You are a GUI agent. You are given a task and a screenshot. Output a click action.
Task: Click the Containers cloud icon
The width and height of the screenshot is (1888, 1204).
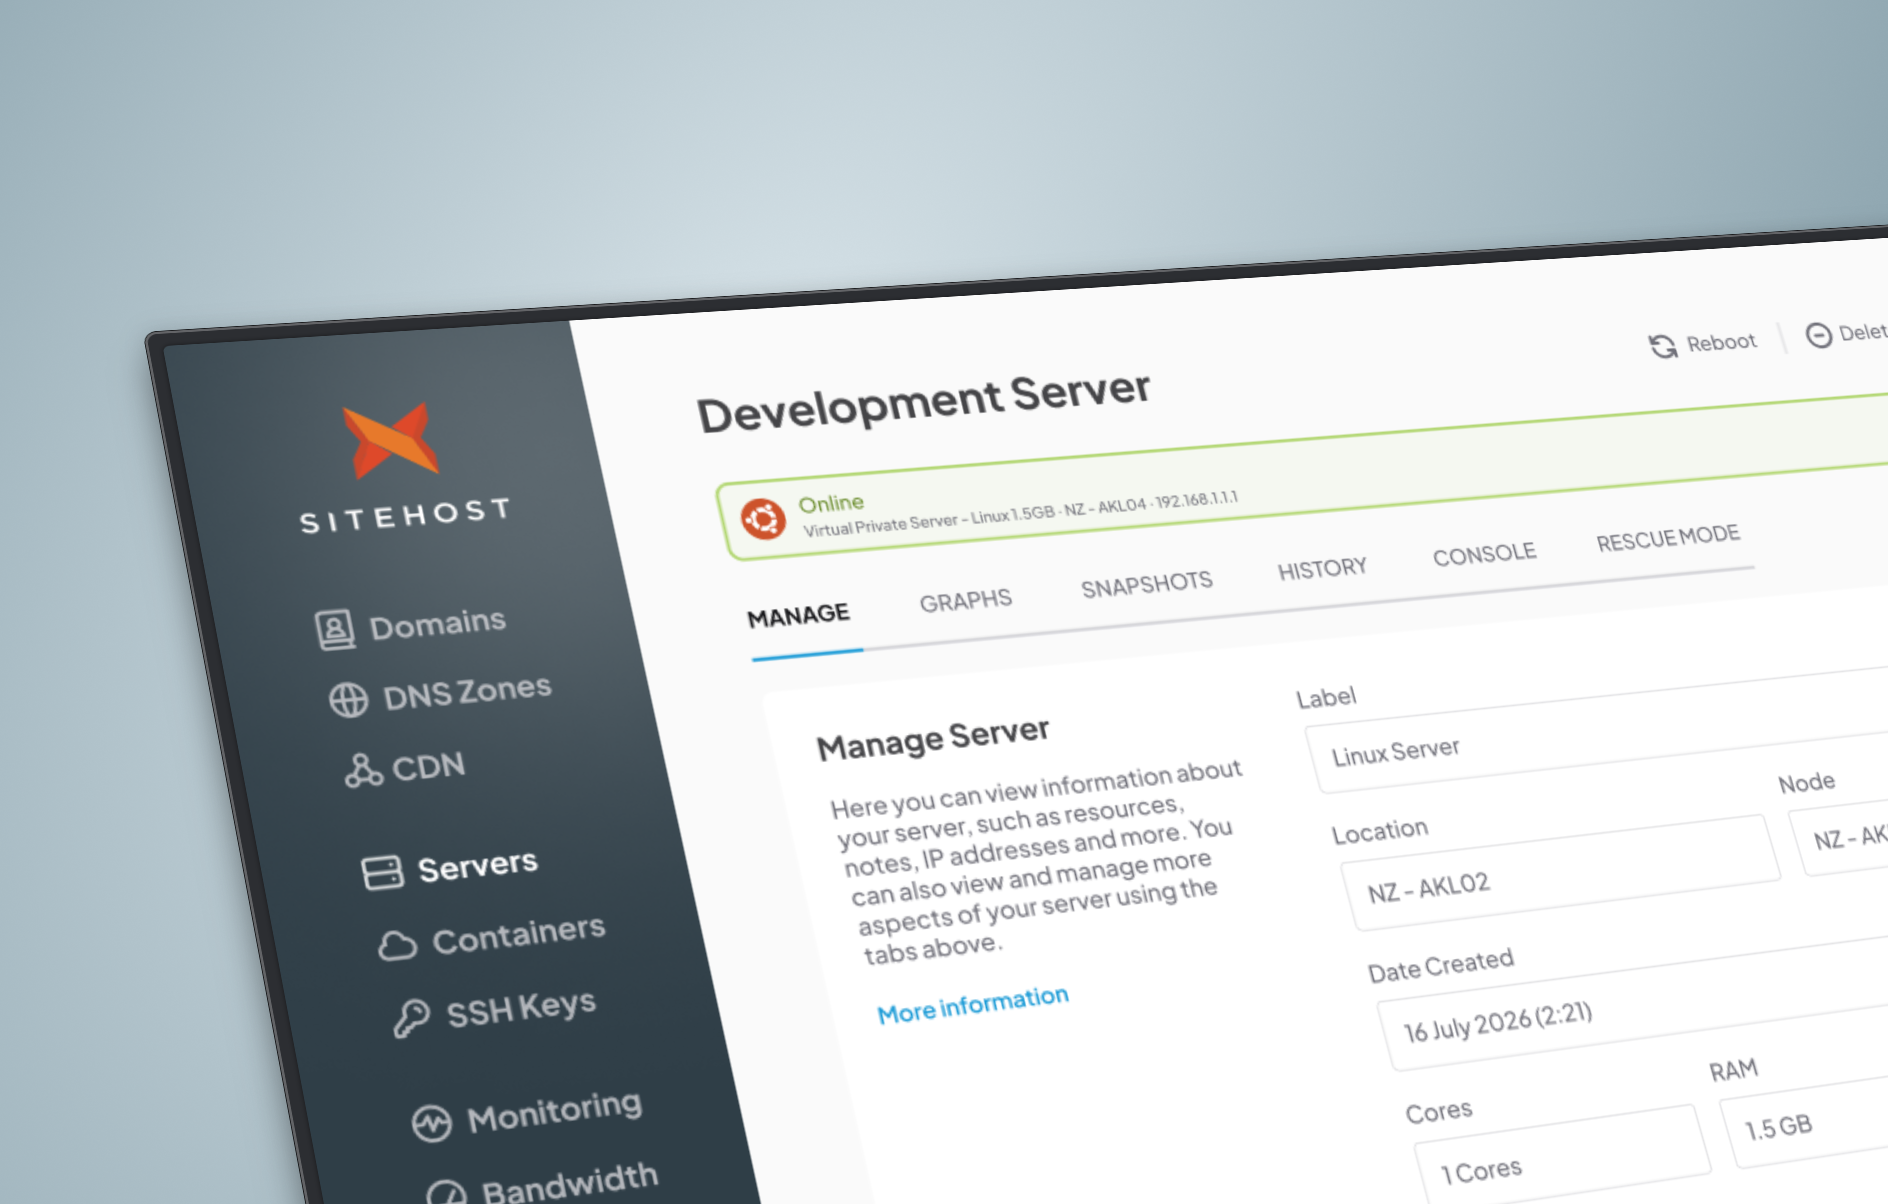(x=397, y=944)
